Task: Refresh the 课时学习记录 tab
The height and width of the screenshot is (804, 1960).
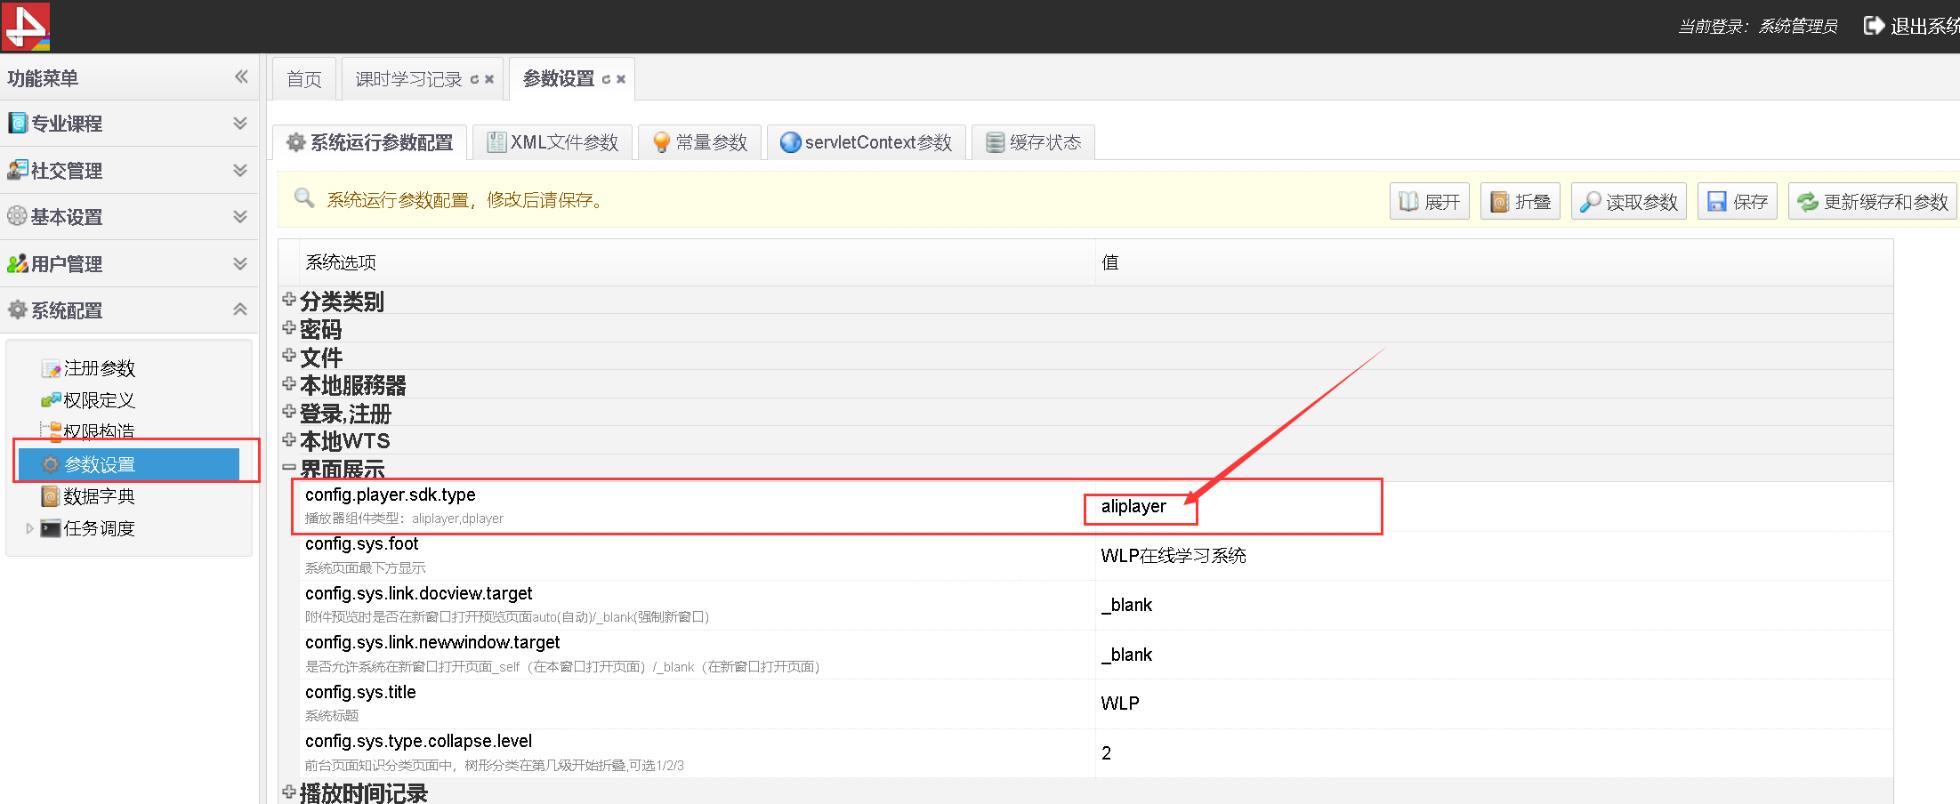Action: point(474,79)
